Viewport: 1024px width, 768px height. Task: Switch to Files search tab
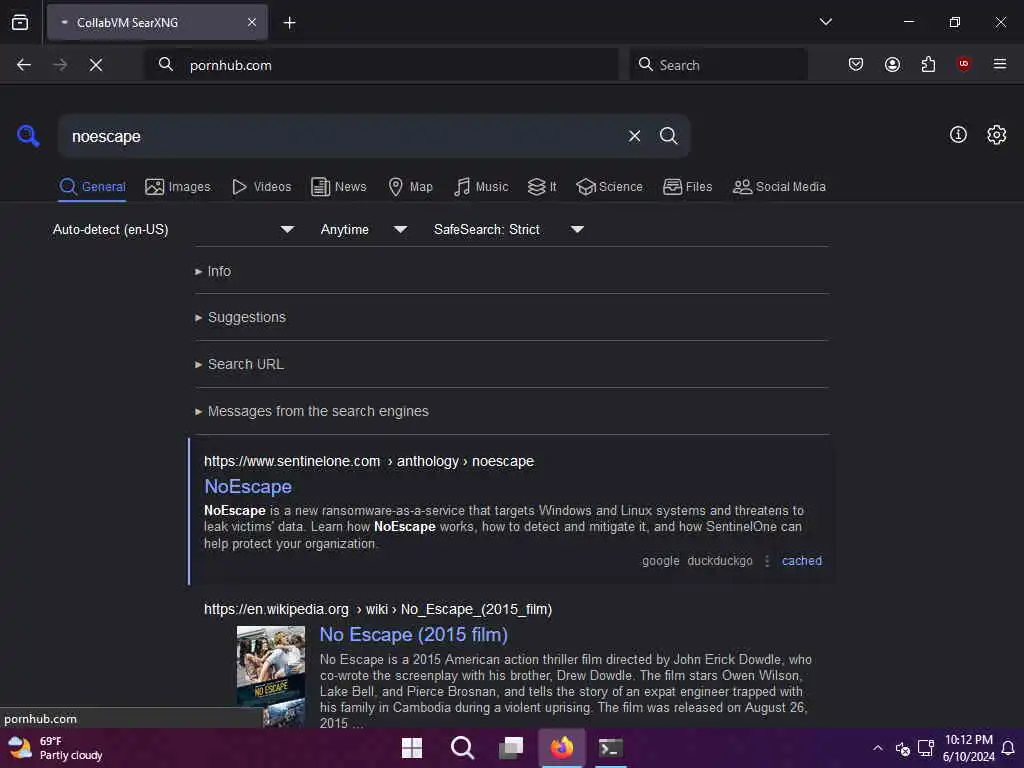tap(687, 187)
